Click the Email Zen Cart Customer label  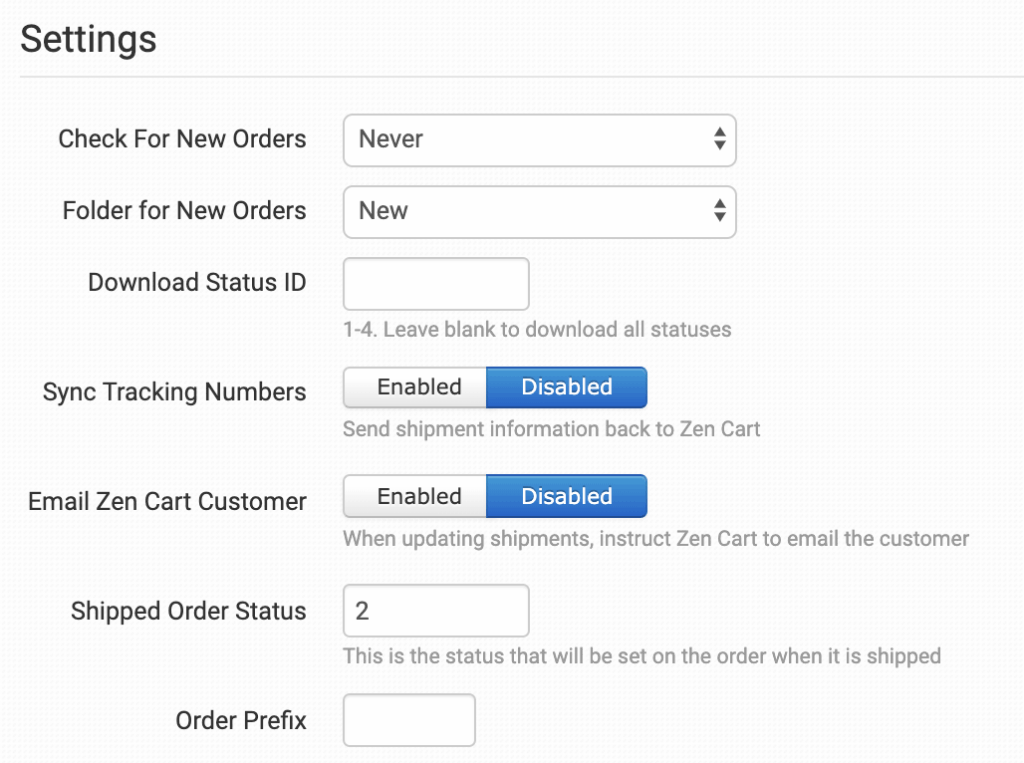(x=167, y=501)
